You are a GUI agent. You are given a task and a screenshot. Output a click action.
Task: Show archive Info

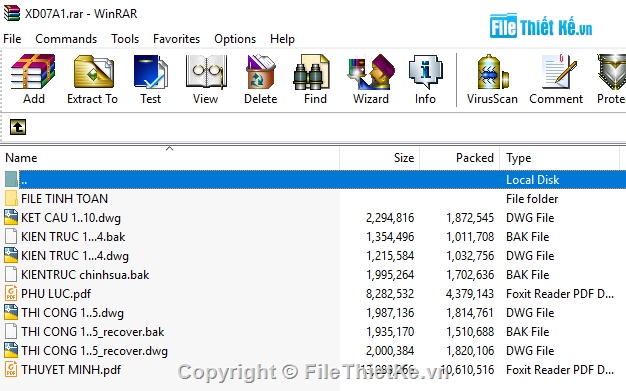[425, 79]
